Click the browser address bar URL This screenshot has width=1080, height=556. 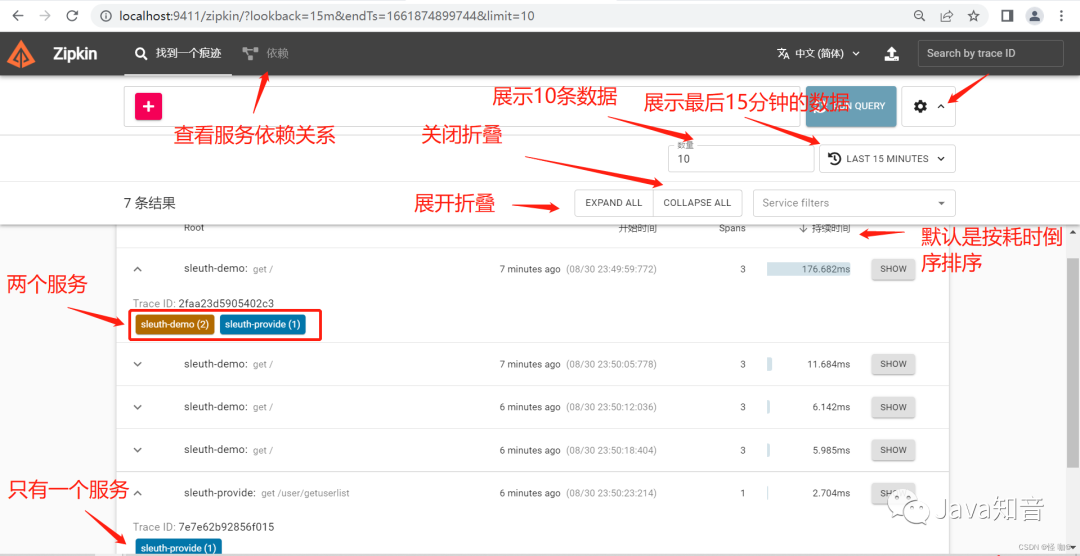[326, 16]
